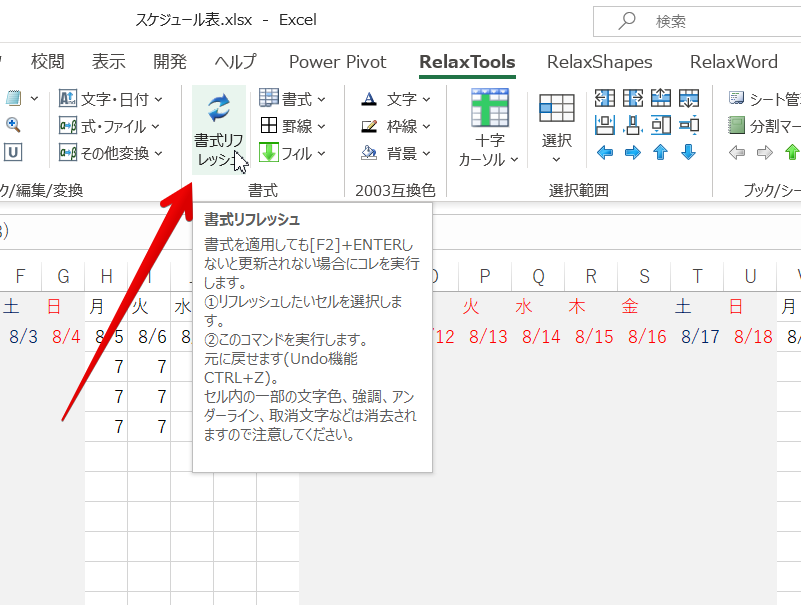Screen dimensions: 801x605
Task: Open the RelaxWord tab
Action: (734, 62)
